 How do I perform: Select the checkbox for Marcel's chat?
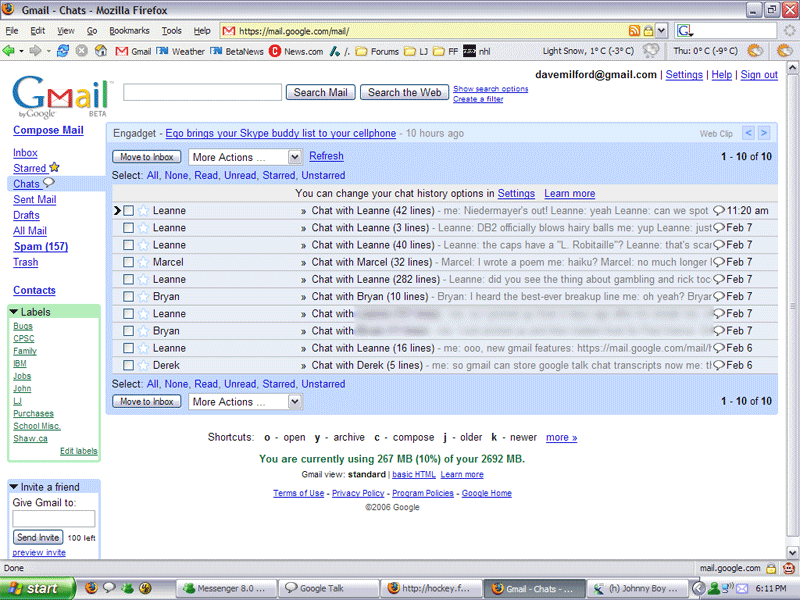point(128,262)
